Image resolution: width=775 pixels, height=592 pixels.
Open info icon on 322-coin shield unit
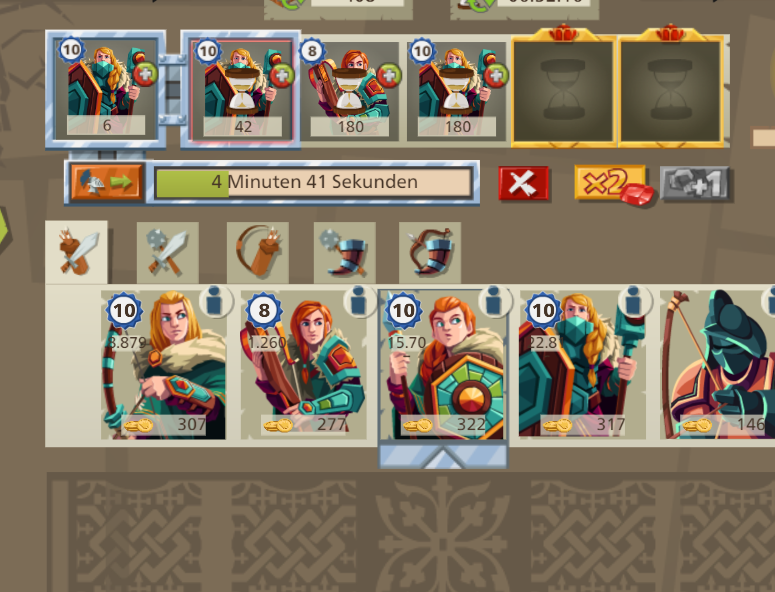(495, 300)
